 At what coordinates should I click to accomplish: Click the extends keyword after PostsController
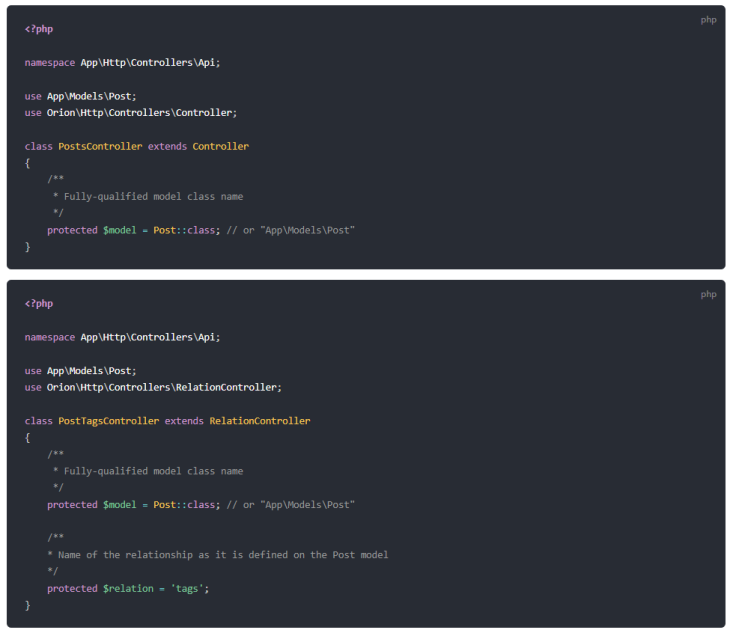click(x=167, y=146)
